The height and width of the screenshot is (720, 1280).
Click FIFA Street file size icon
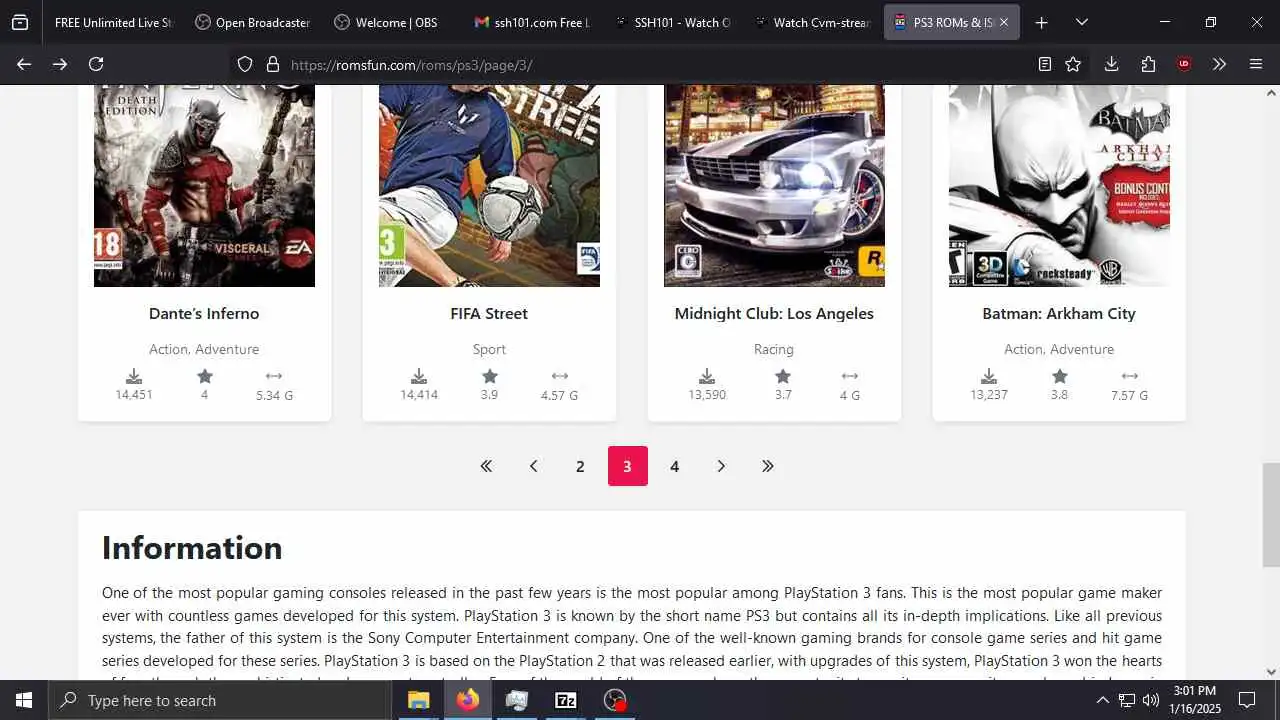click(x=560, y=376)
